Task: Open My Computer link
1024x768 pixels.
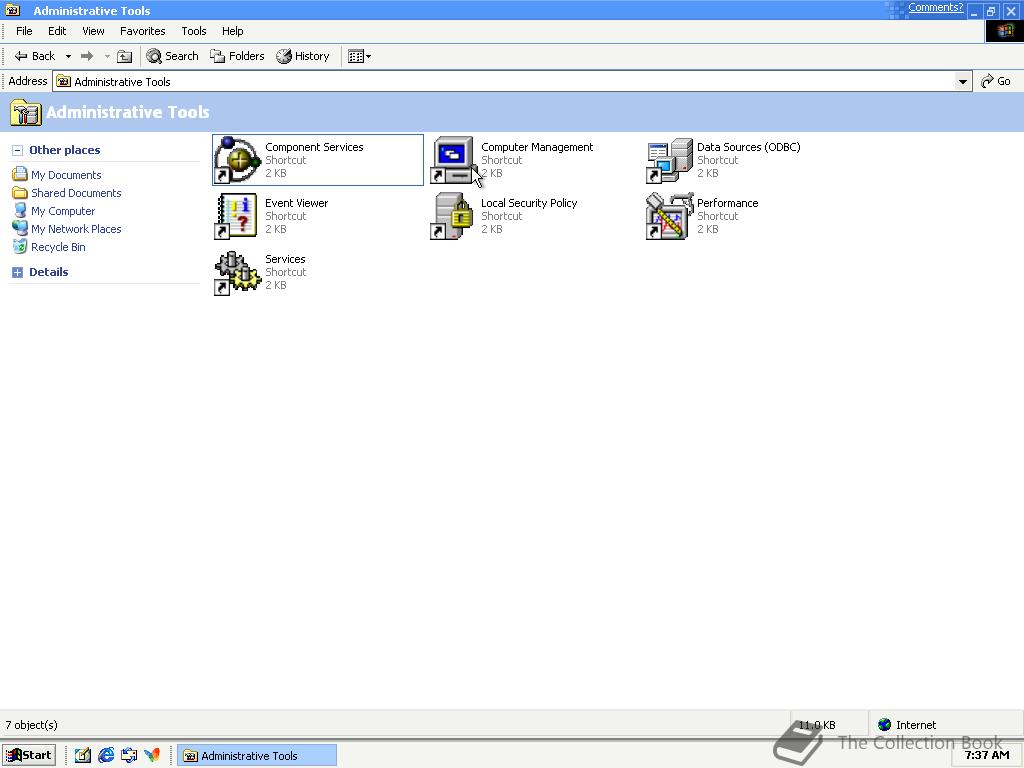Action: point(63,211)
